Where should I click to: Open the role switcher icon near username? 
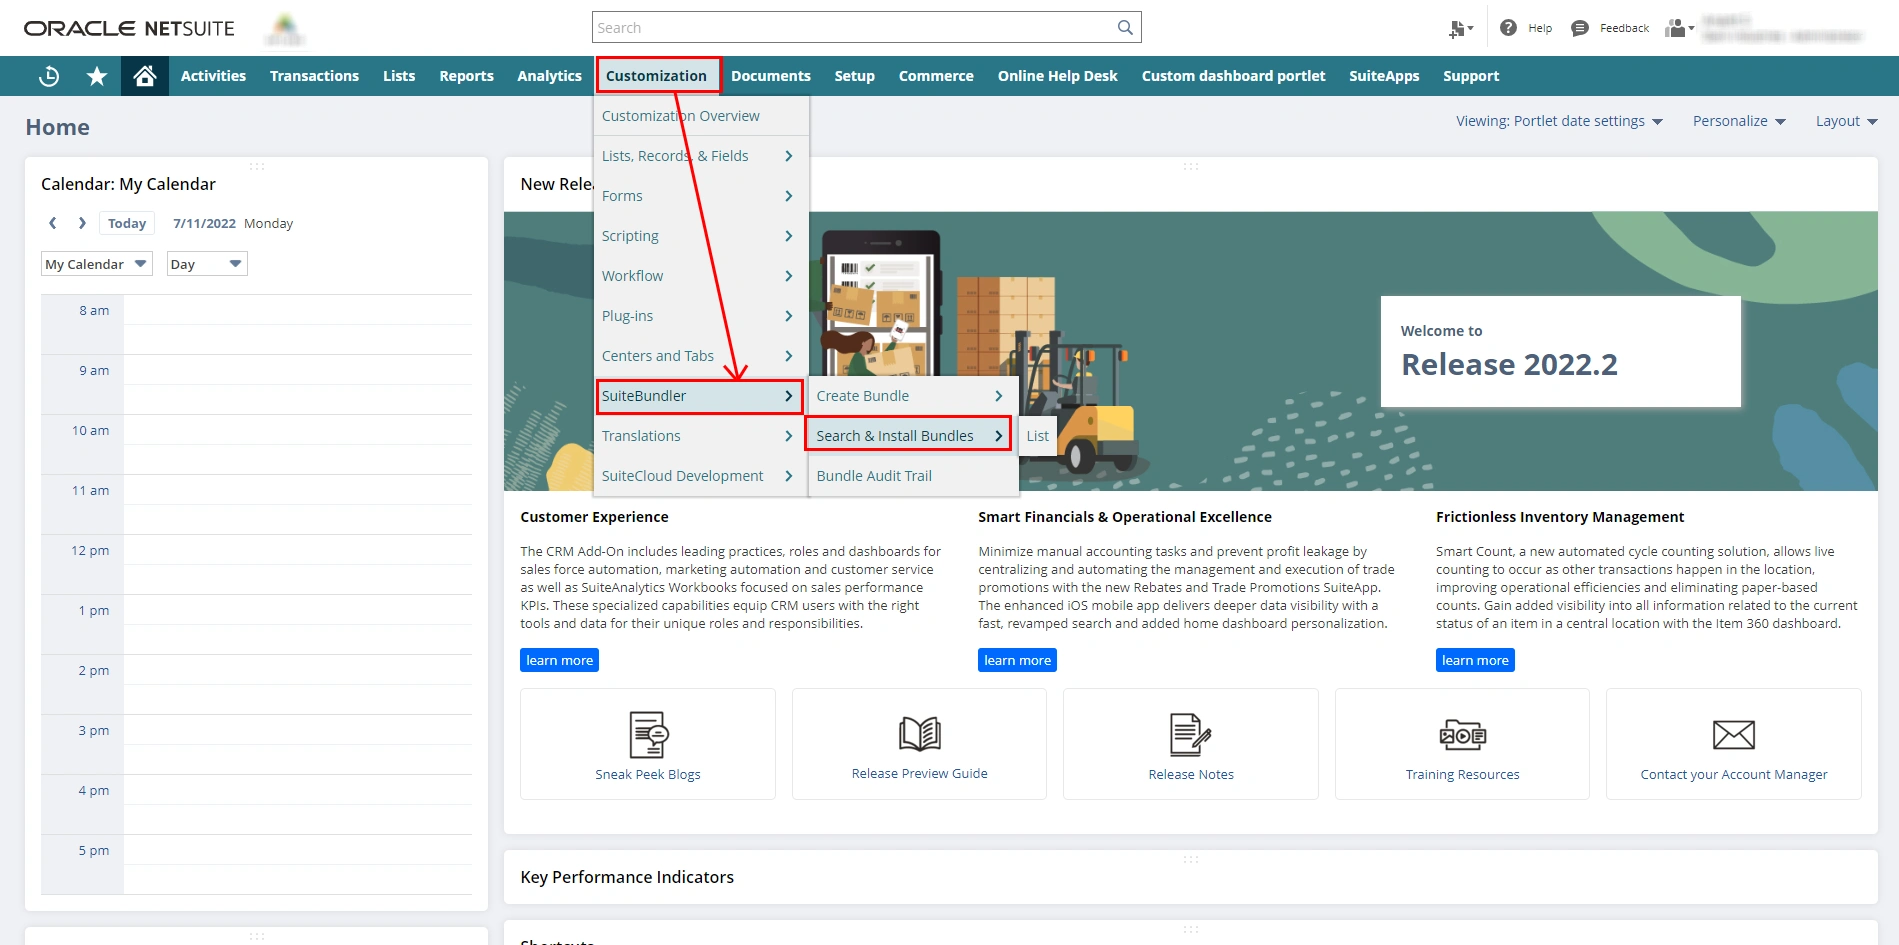coord(1676,27)
